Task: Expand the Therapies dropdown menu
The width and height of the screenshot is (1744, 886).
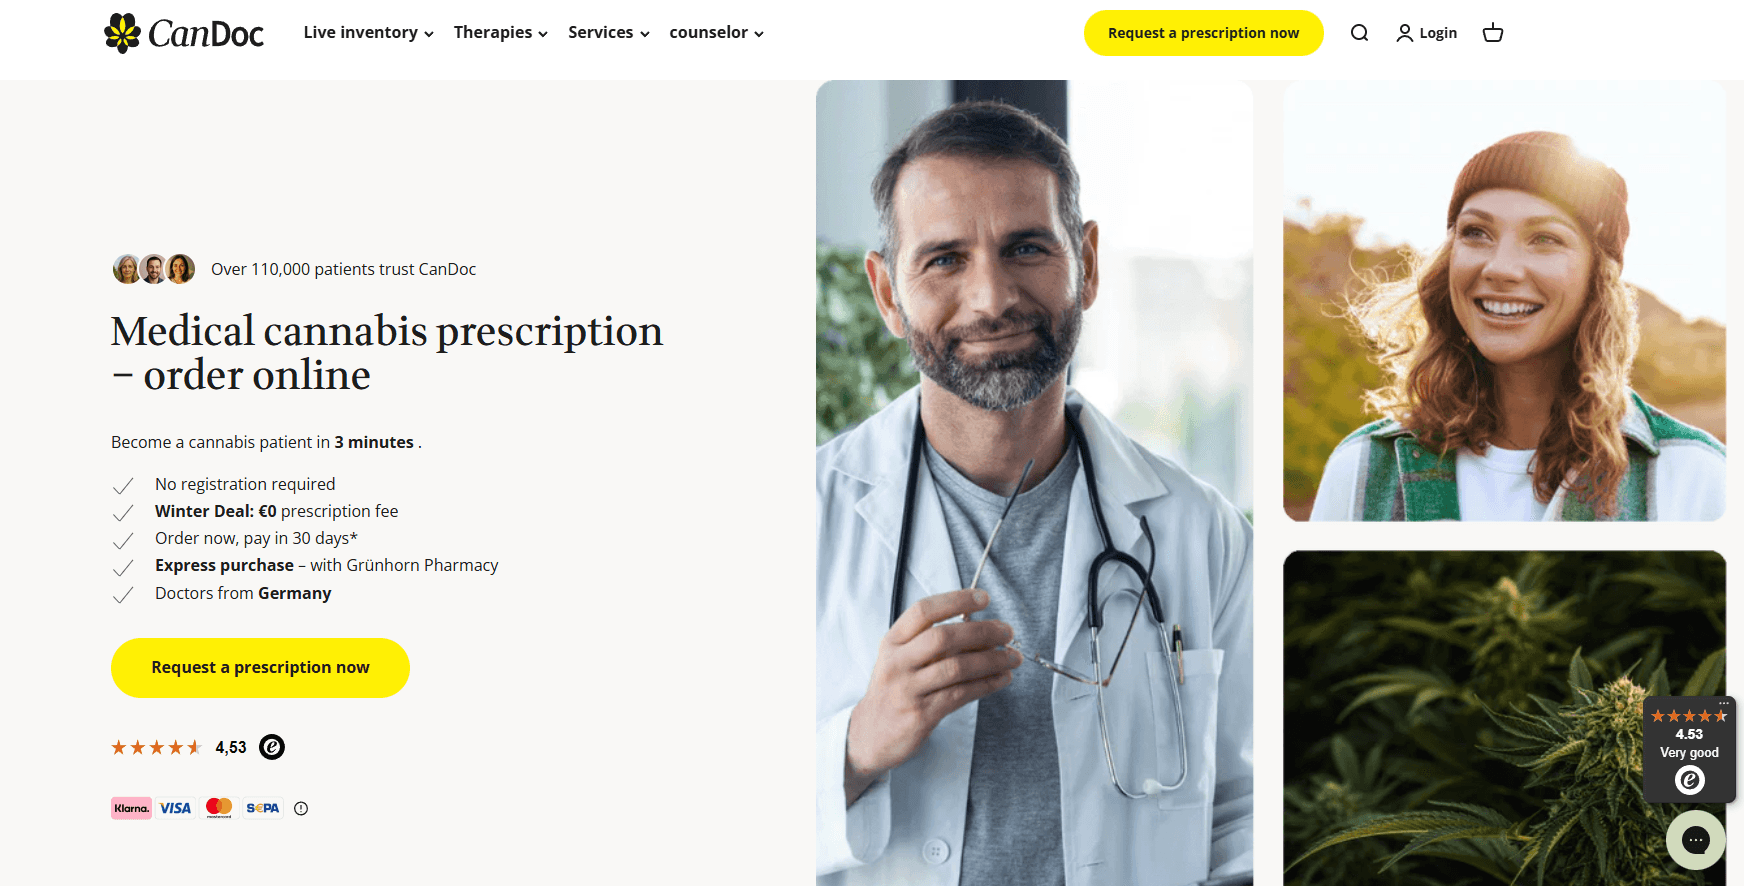Action: tap(500, 33)
